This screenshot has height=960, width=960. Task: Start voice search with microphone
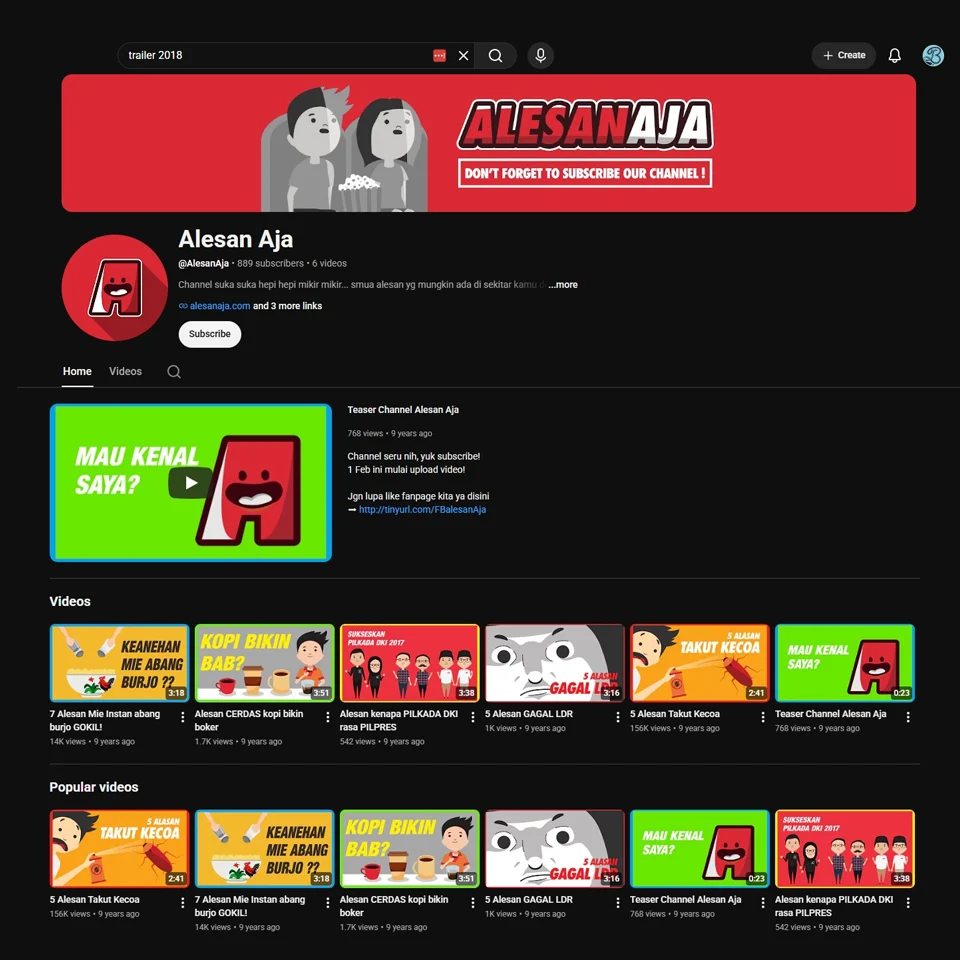pos(540,56)
